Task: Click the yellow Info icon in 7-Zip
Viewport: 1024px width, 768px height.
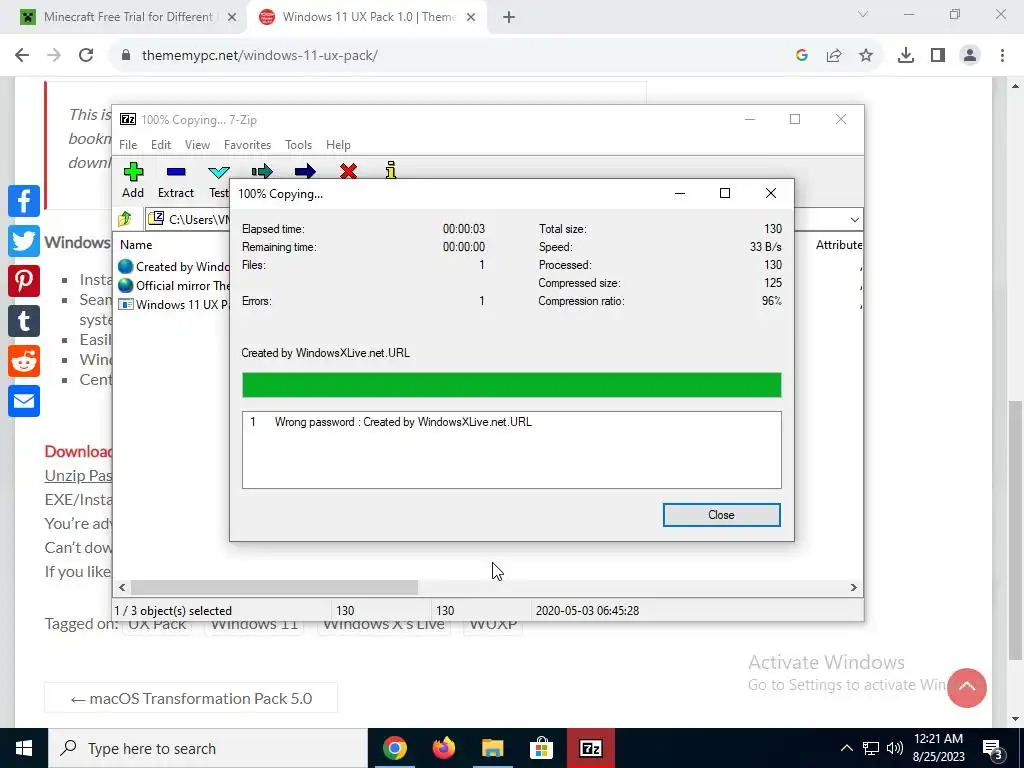Action: click(391, 170)
